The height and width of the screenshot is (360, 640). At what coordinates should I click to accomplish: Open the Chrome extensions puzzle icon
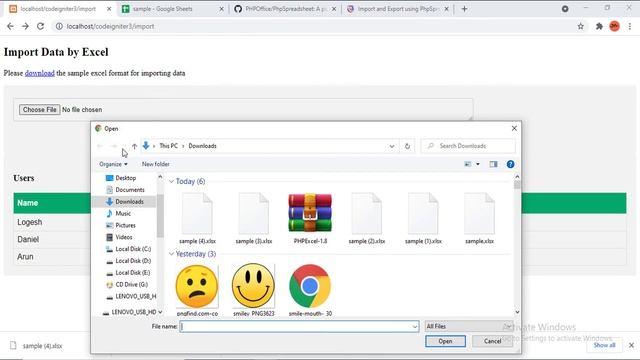pyautogui.click(x=599, y=27)
